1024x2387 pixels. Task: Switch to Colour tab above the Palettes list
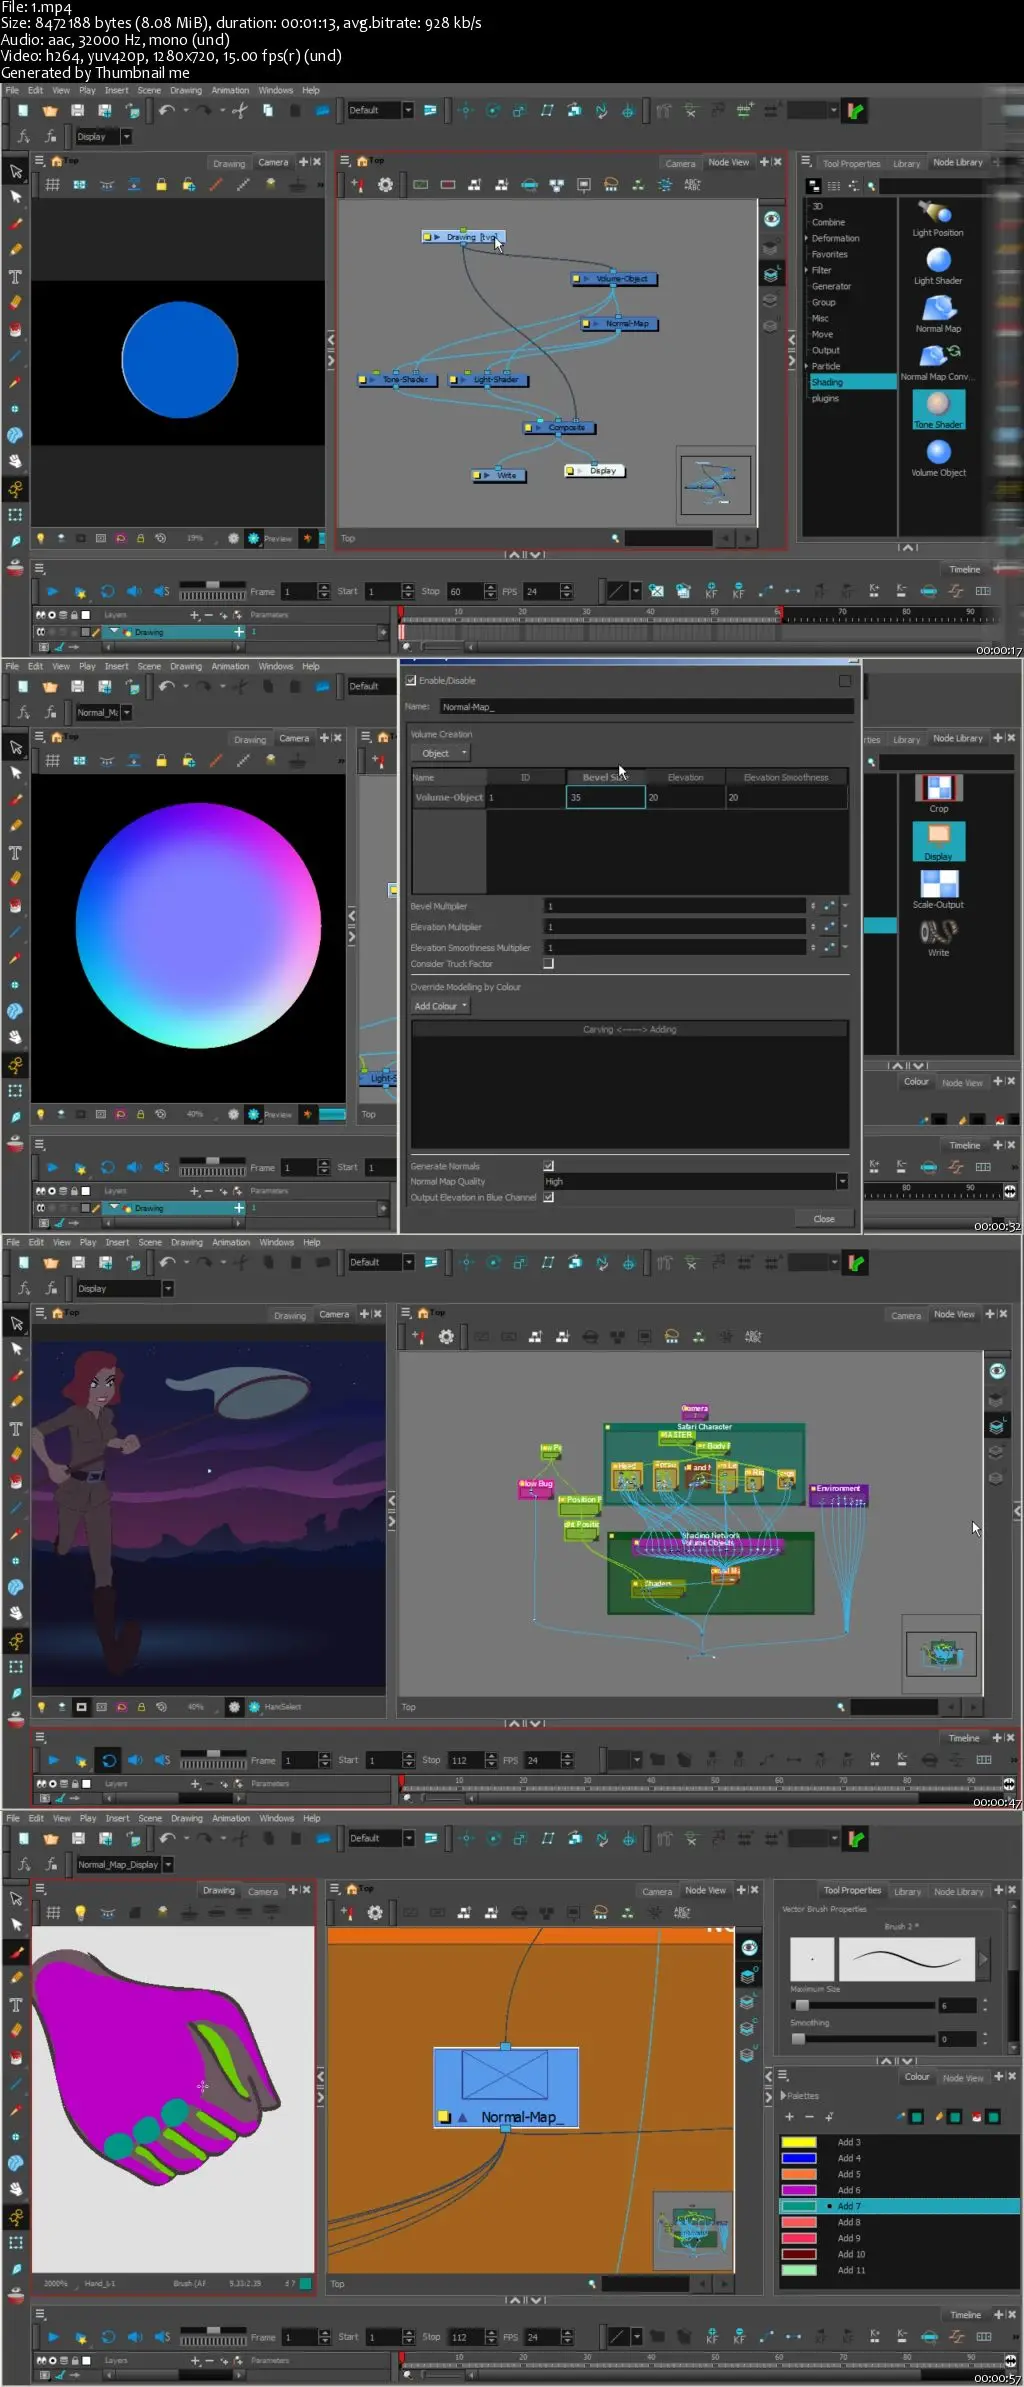tap(917, 2077)
